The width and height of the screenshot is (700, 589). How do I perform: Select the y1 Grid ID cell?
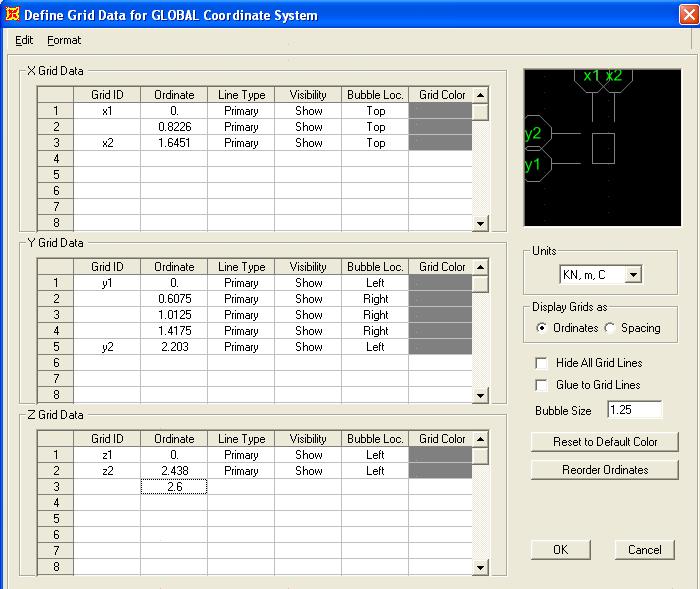107,283
